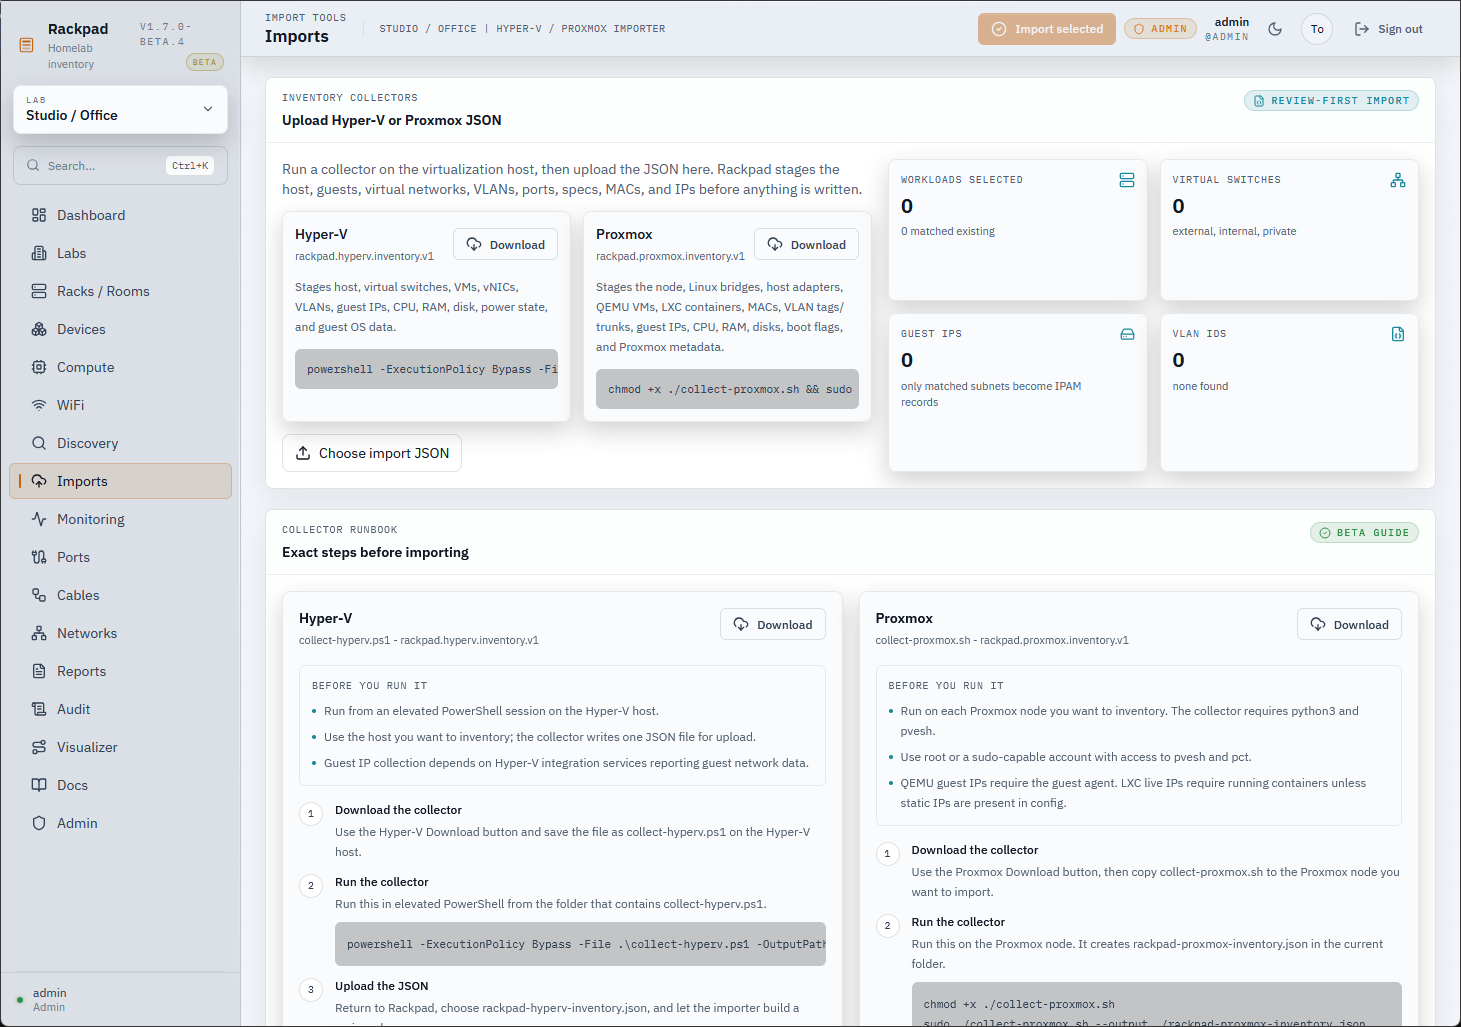The height and width of the screenshot is (1027, 1461).
Task: Open the Compute section
Action: (x=120, y=367)
